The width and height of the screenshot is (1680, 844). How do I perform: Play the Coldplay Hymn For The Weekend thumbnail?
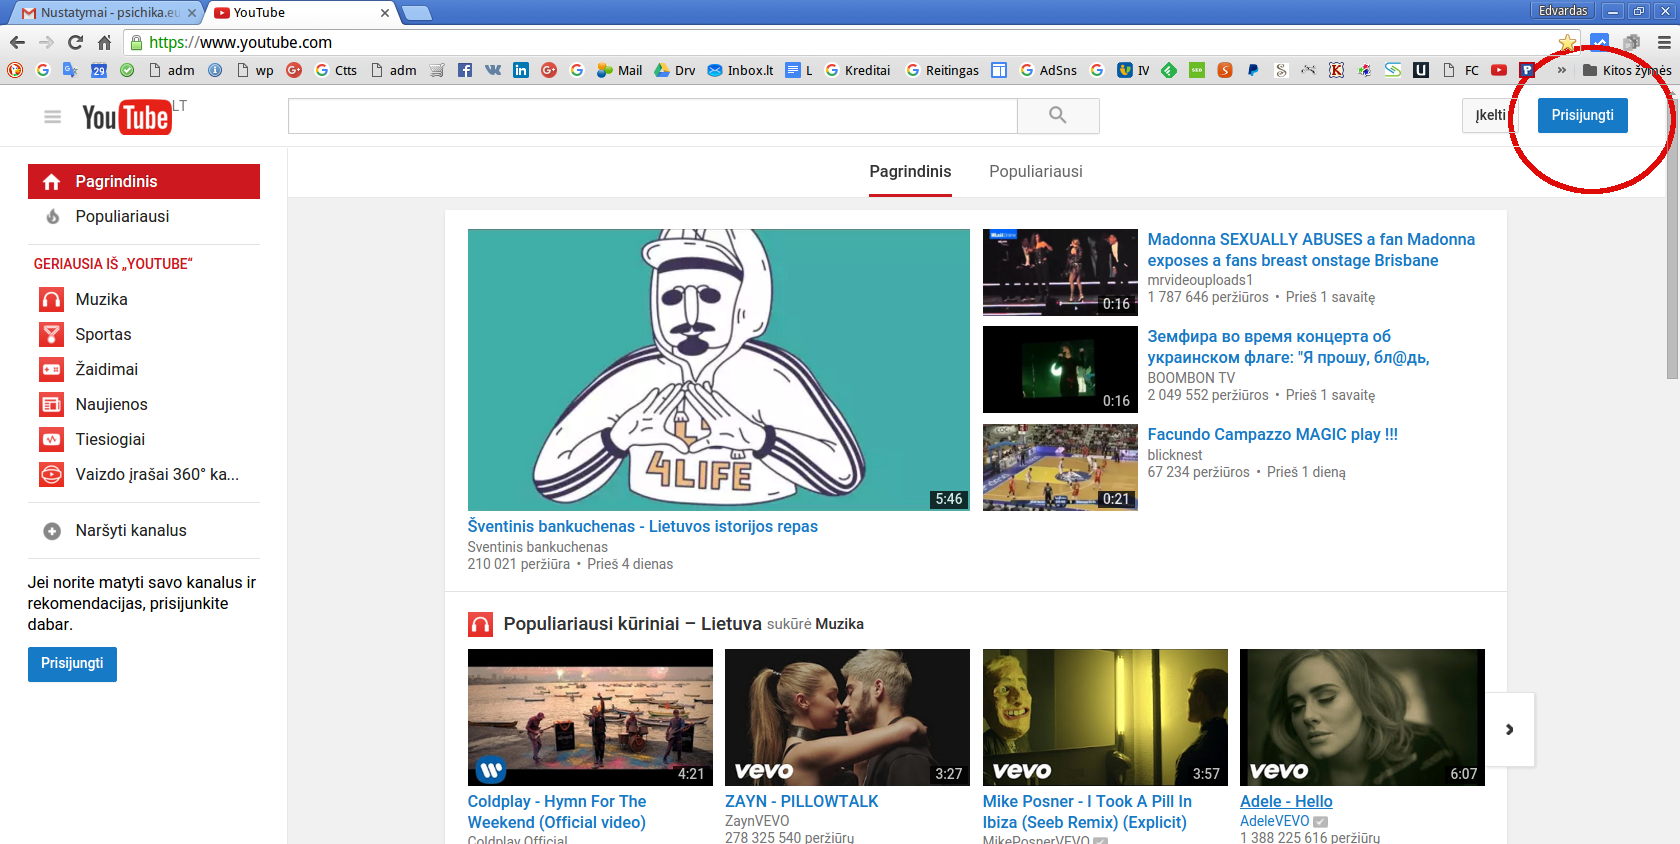coord(590,717)
